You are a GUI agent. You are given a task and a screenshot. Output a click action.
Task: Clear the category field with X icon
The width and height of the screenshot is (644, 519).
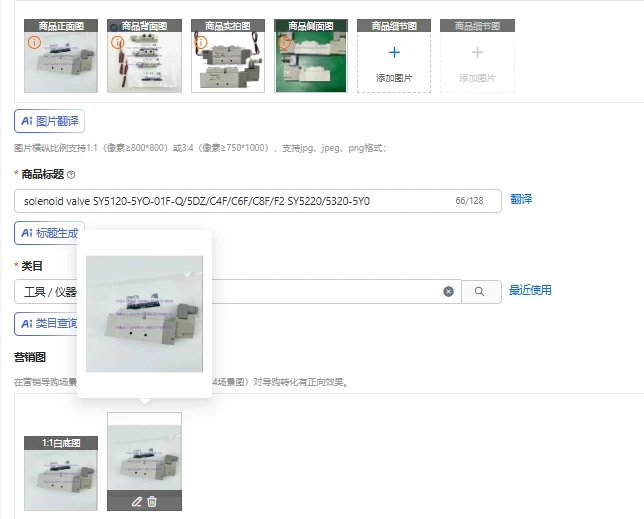(448, 292)
